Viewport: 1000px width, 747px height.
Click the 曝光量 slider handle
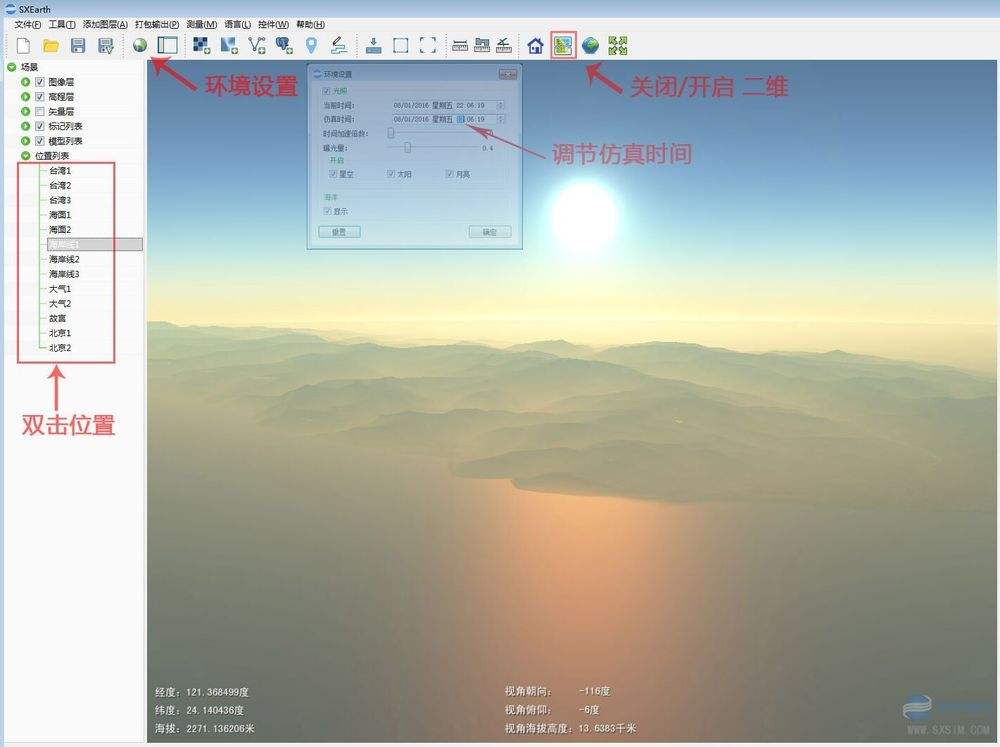(x=407, y=147)
